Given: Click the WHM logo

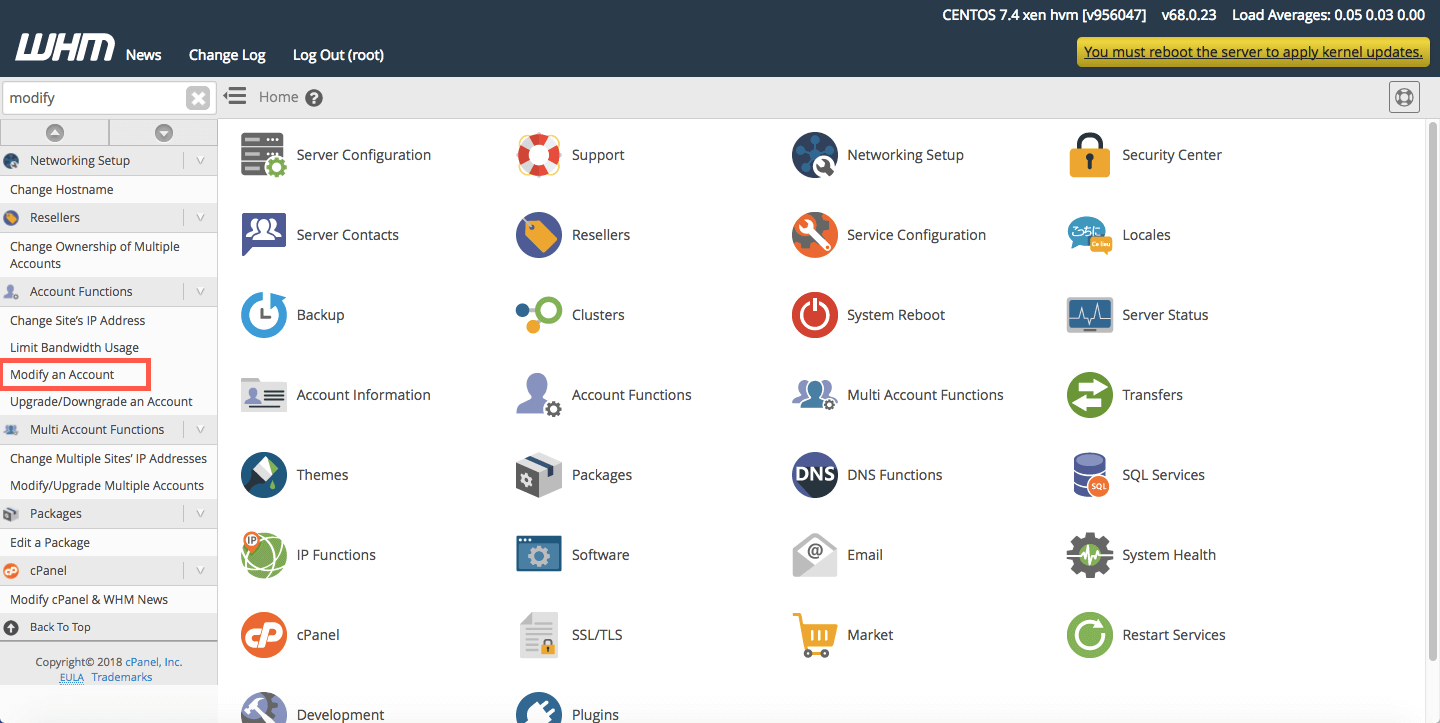Looking at the screenshot, I should [x=65, y=47].
